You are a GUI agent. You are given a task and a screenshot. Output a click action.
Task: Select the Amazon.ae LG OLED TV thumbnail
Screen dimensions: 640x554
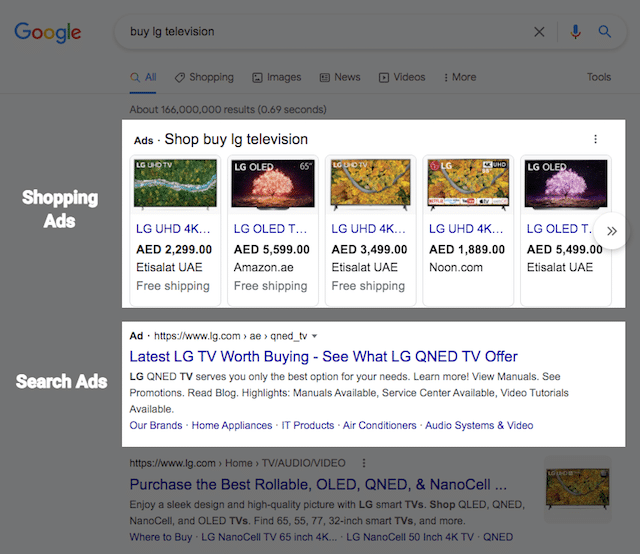coord(269,185)
